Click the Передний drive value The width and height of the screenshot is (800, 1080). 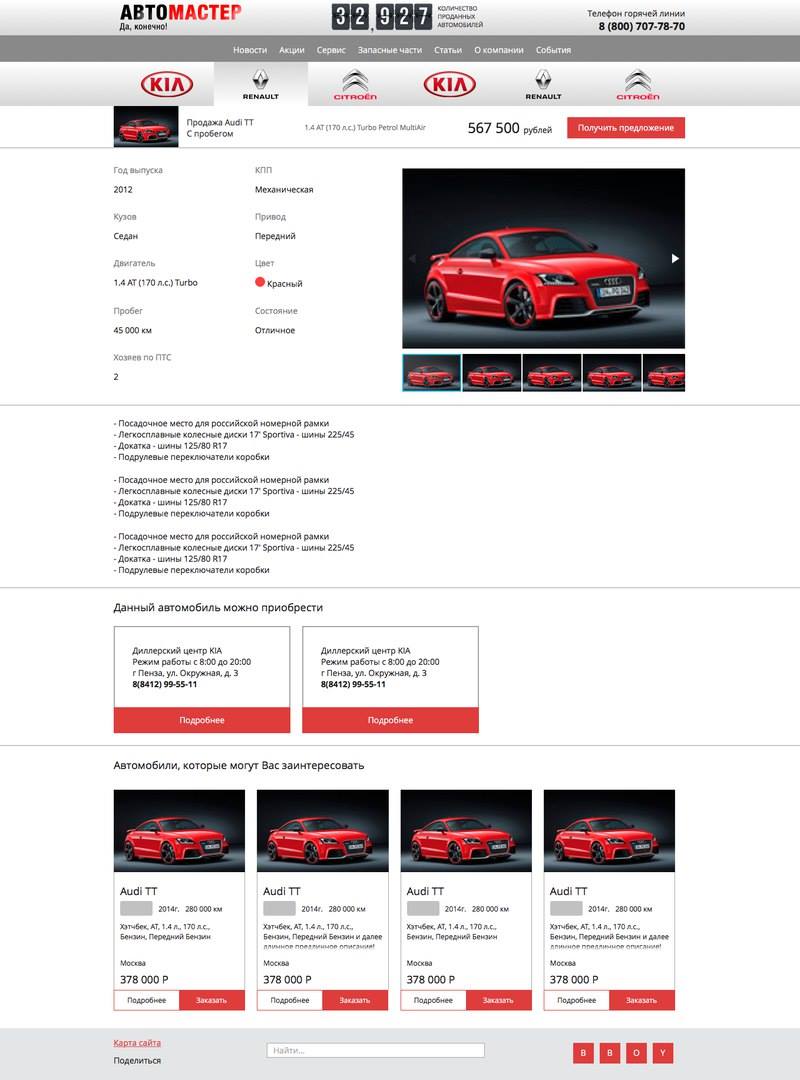(x=275, y=236)
